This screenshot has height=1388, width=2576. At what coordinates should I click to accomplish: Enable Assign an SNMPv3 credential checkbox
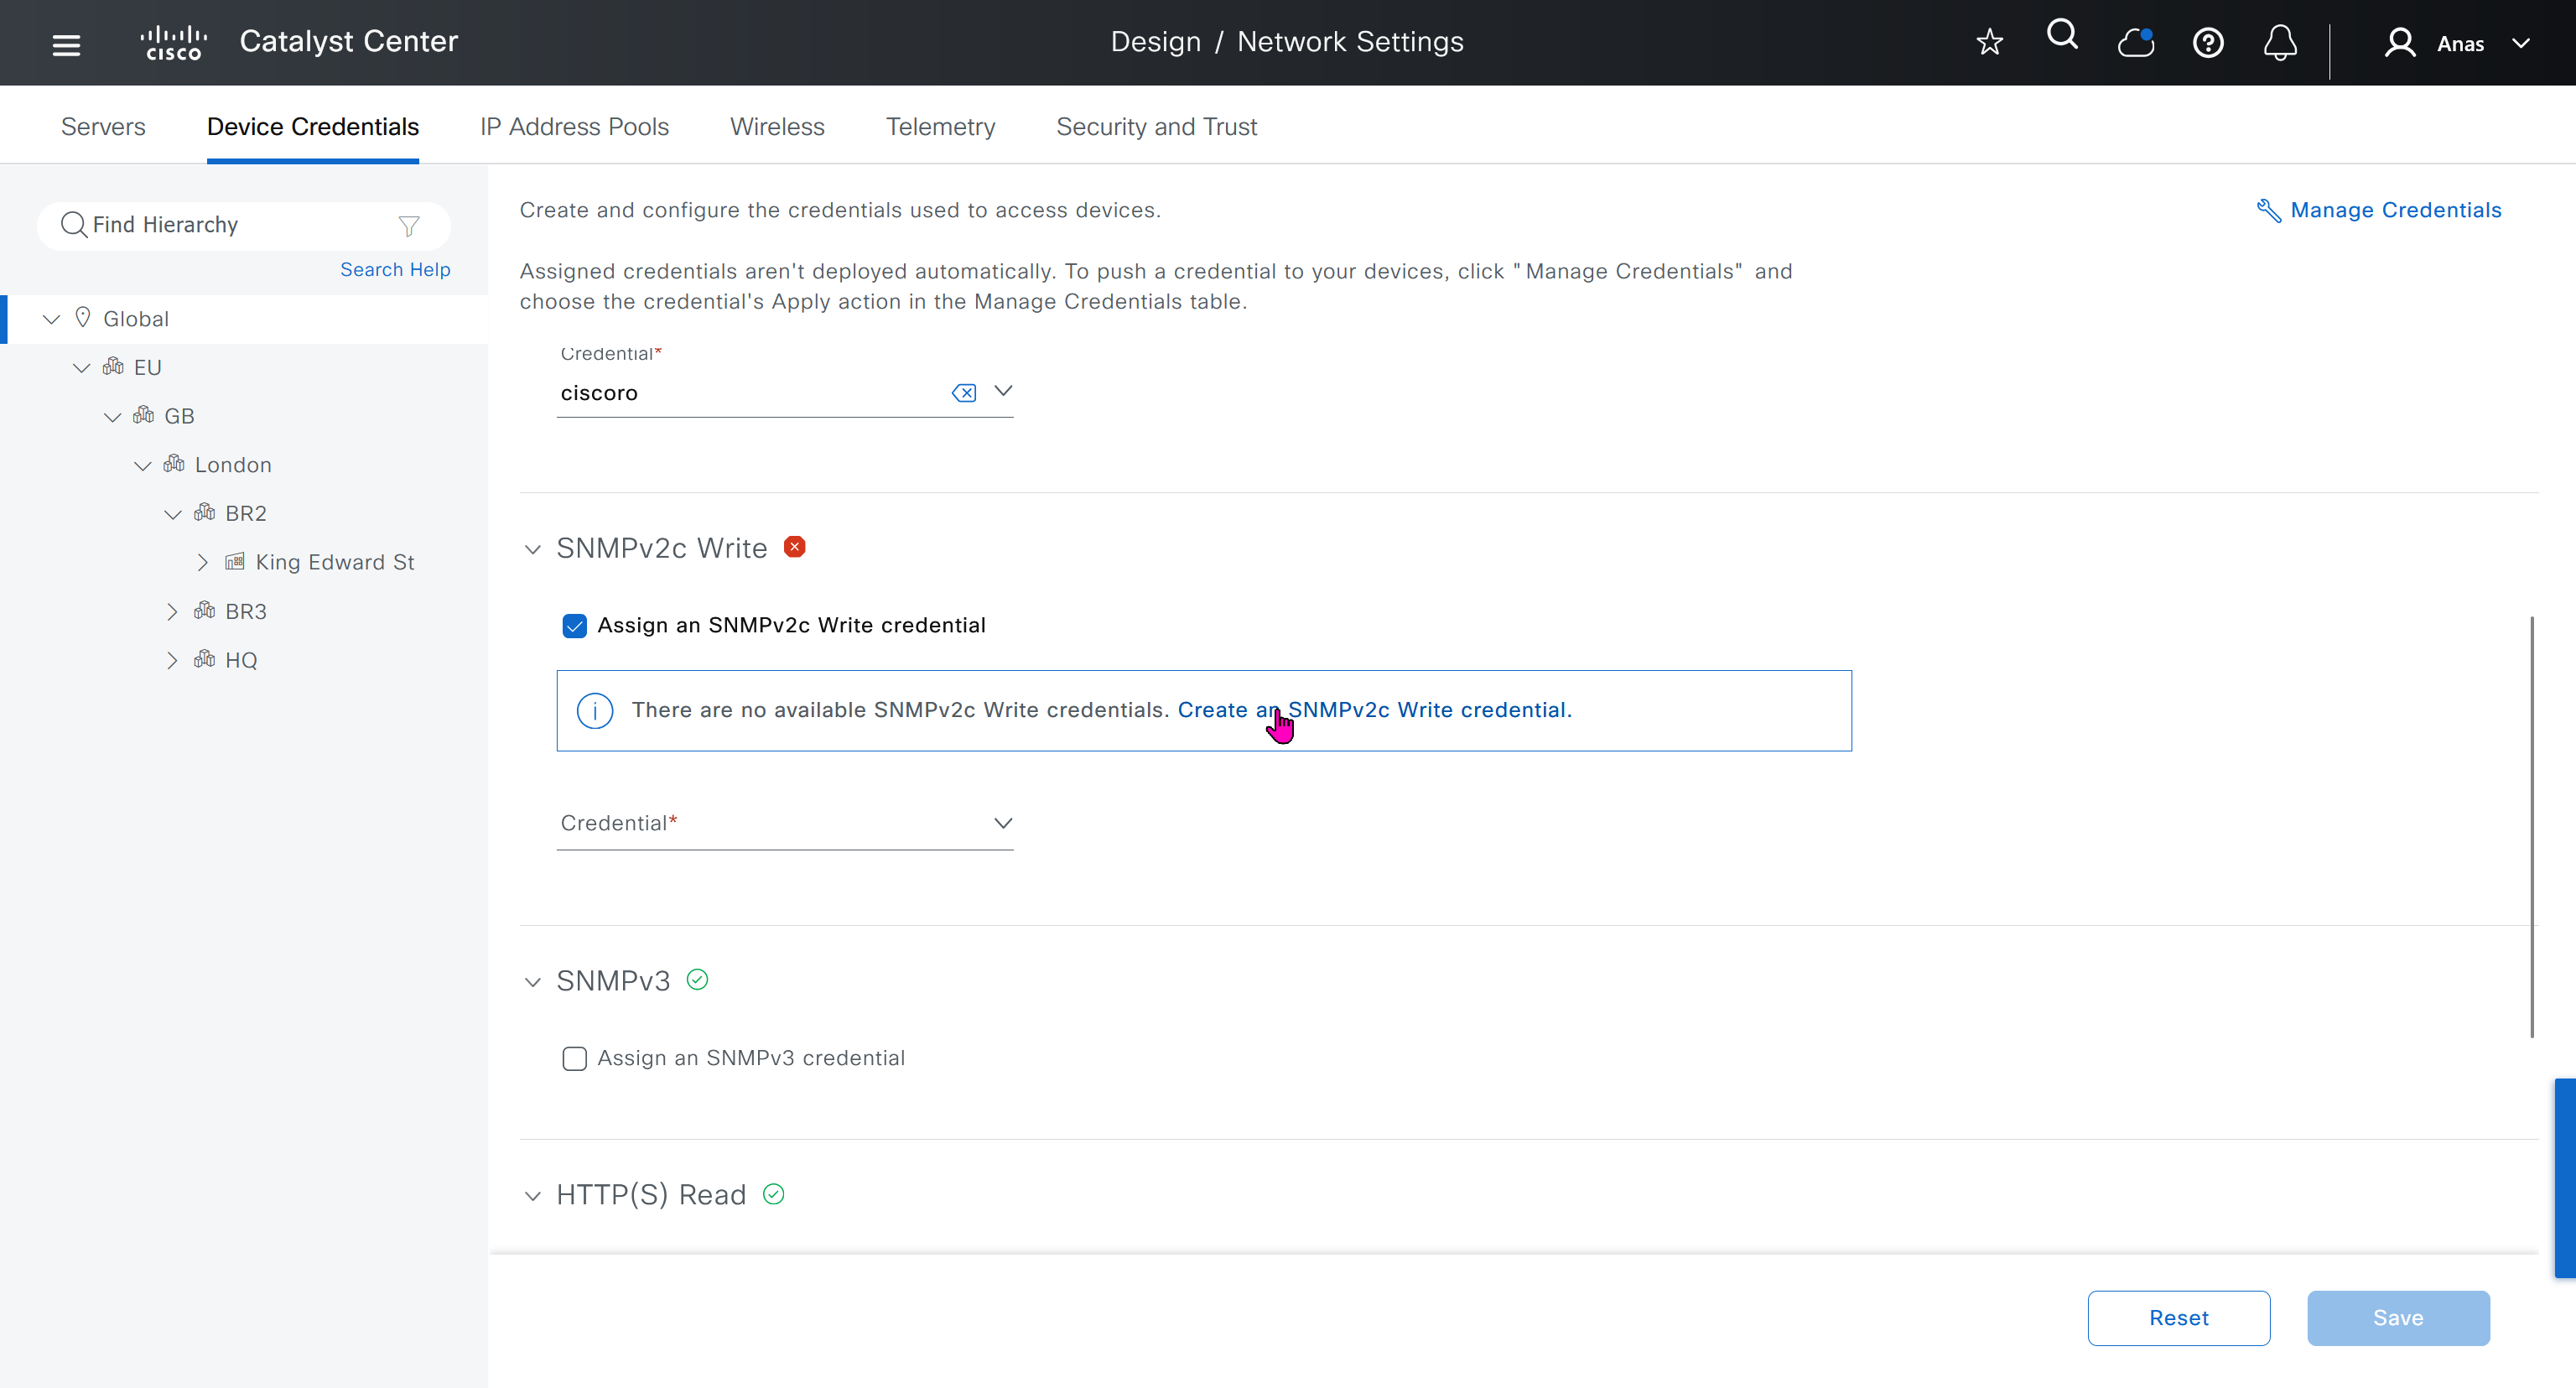pyautogui.click(x=574, y=1059)
